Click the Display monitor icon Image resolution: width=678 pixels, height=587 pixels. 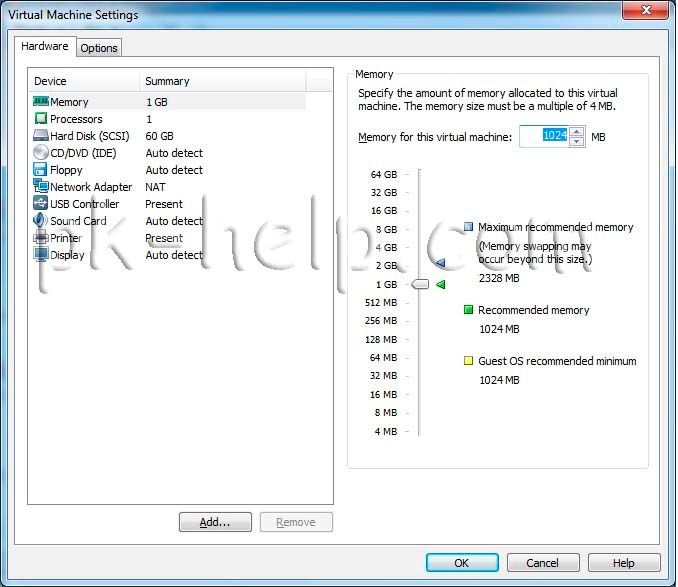(41, 254)
